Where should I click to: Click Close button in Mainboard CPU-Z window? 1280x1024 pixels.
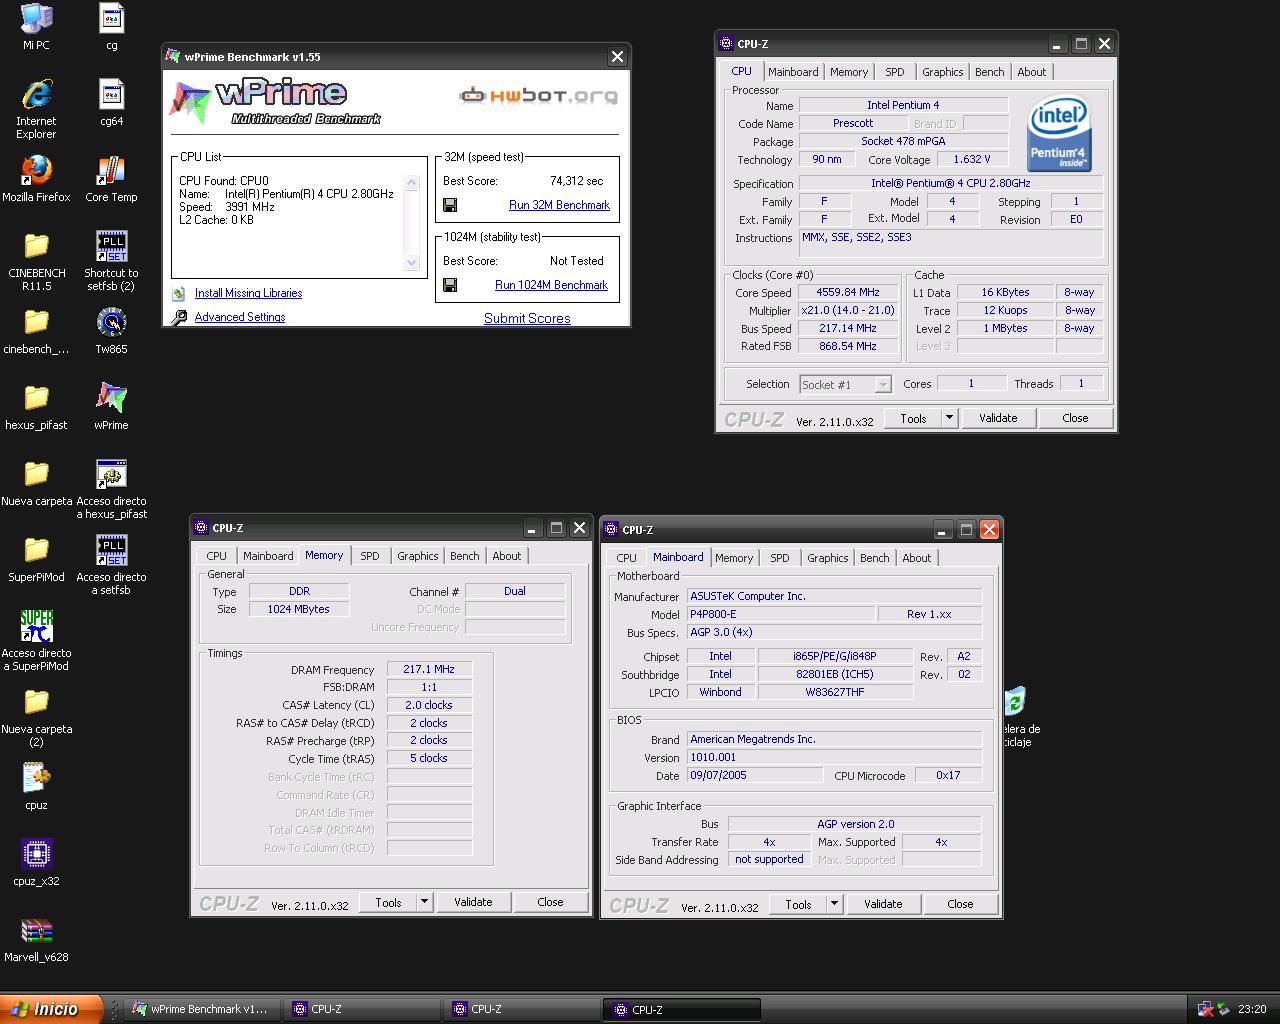pyautogui.click(x=960, y=904)
